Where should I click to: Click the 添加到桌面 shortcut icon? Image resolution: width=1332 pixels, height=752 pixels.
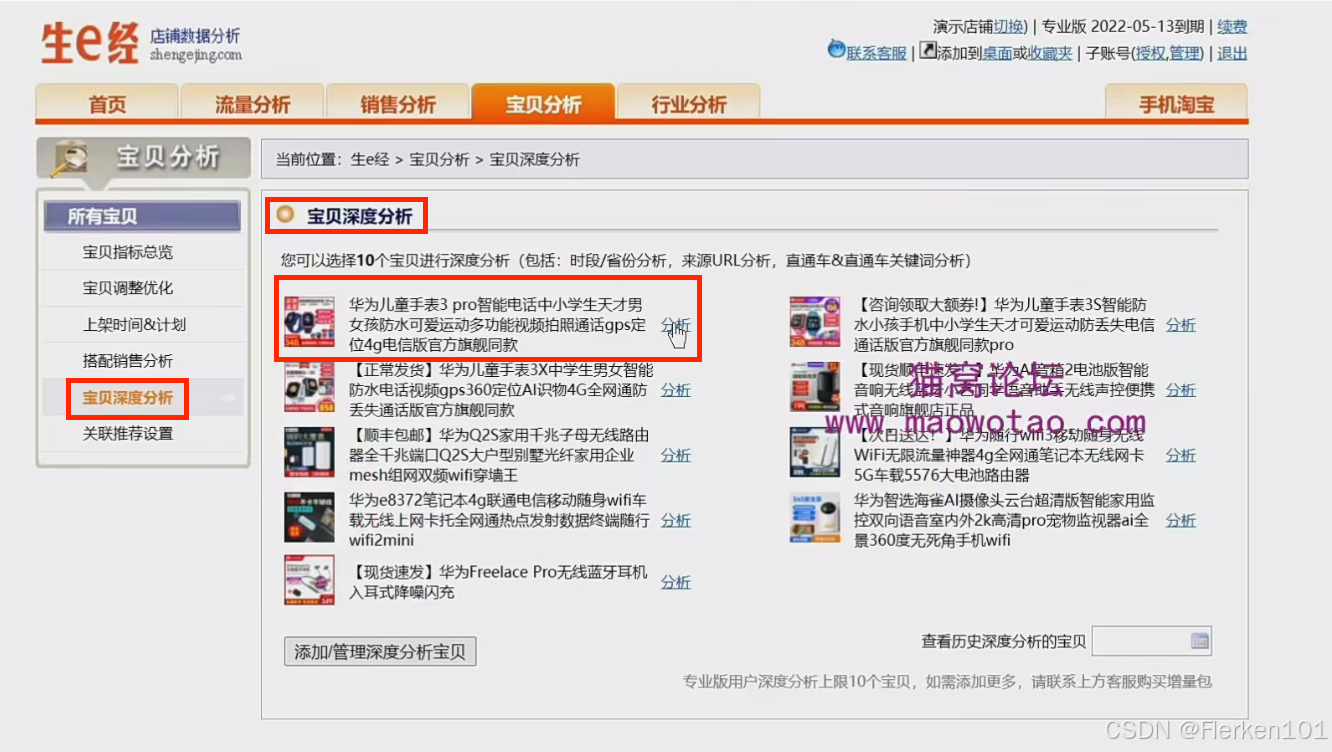pos(927,51)
